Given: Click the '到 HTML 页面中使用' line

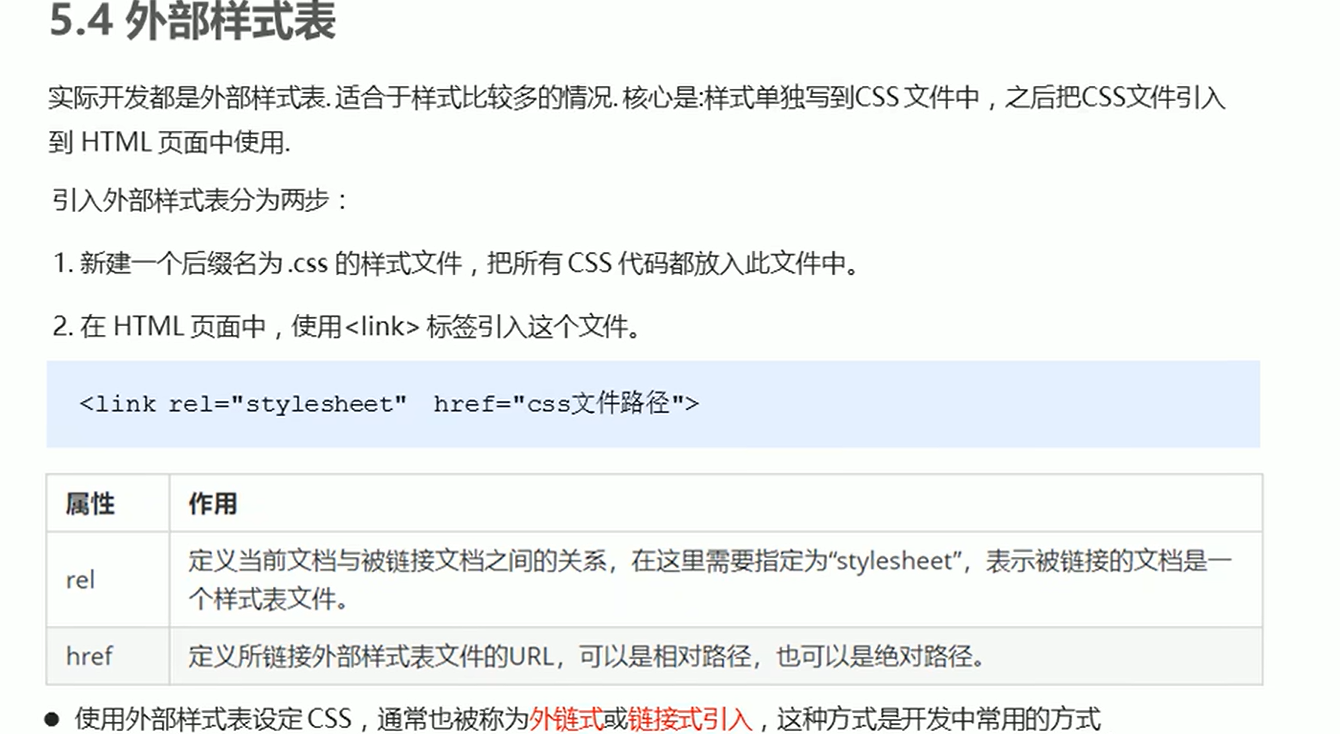Looking at the screenshot, I should coord(169,143).
